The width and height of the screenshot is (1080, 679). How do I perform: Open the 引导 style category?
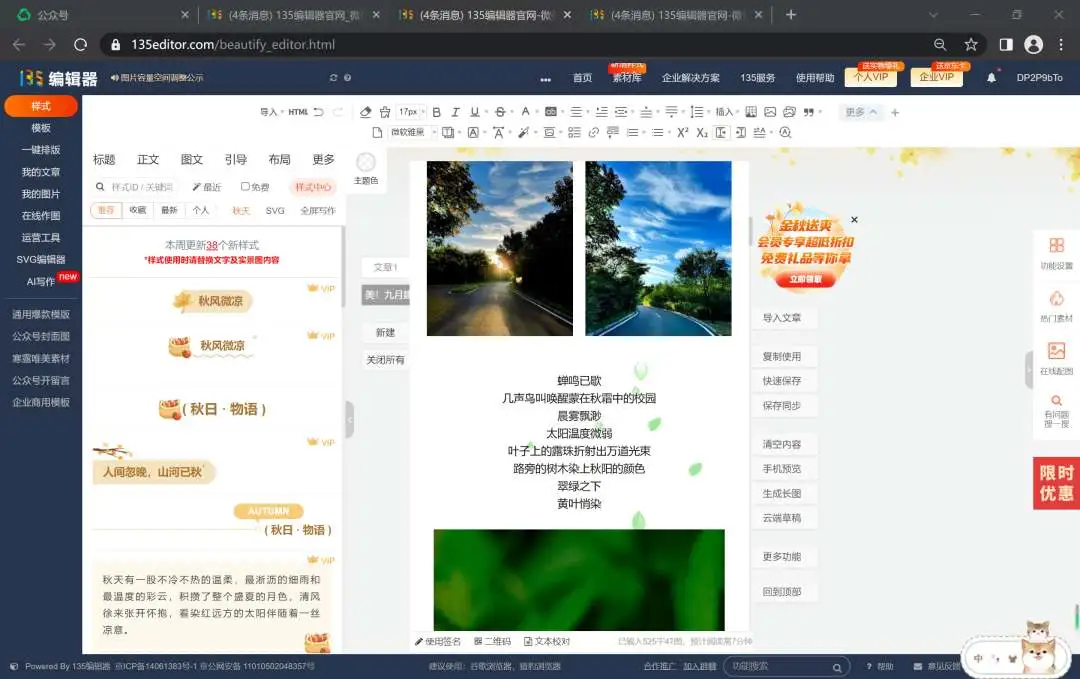click(236, 160)
